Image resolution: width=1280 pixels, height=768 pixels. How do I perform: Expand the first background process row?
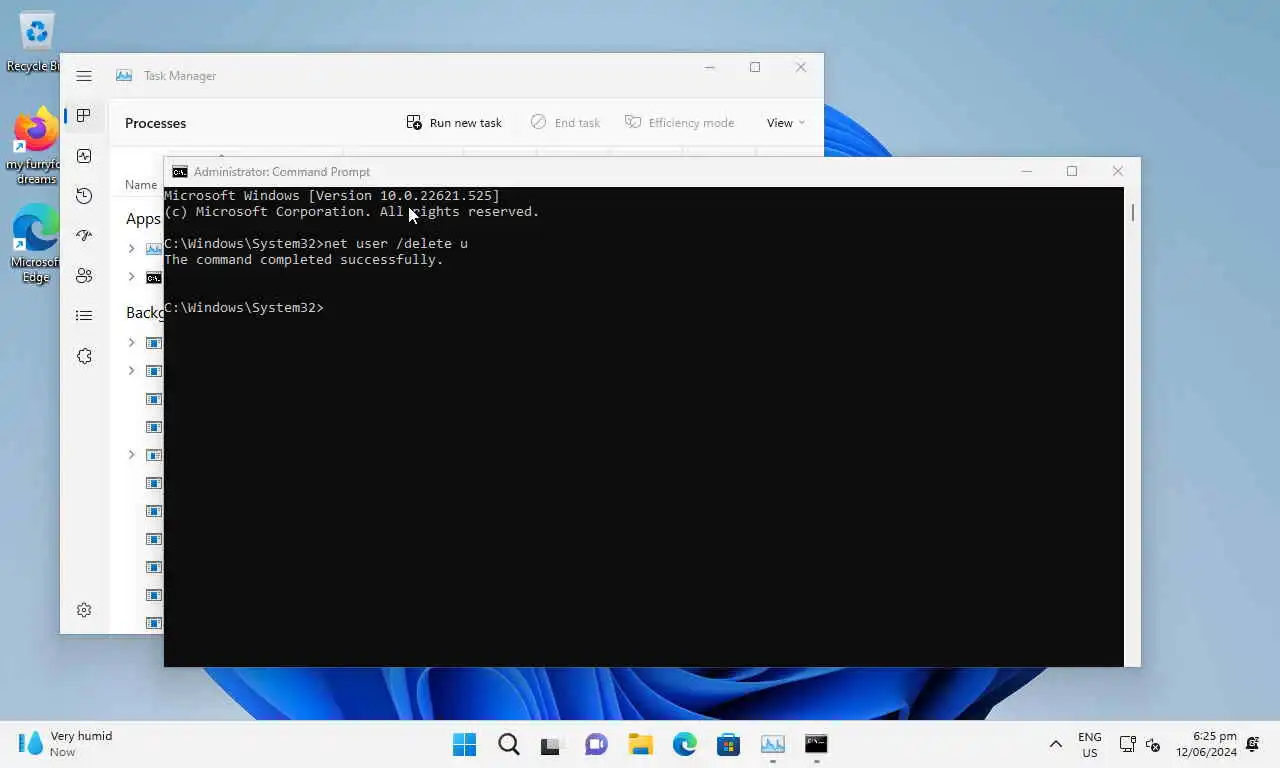point(131,342)
